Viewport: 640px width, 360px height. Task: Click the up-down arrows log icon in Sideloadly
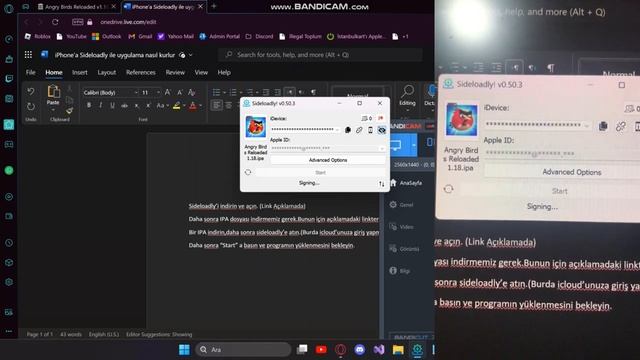coord(382,184)
